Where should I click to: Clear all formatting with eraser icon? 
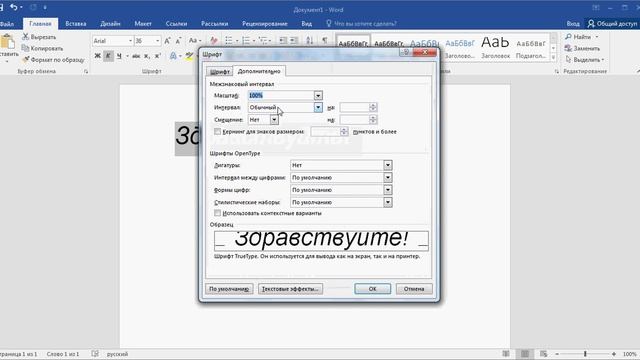click(x=213, y=40)
